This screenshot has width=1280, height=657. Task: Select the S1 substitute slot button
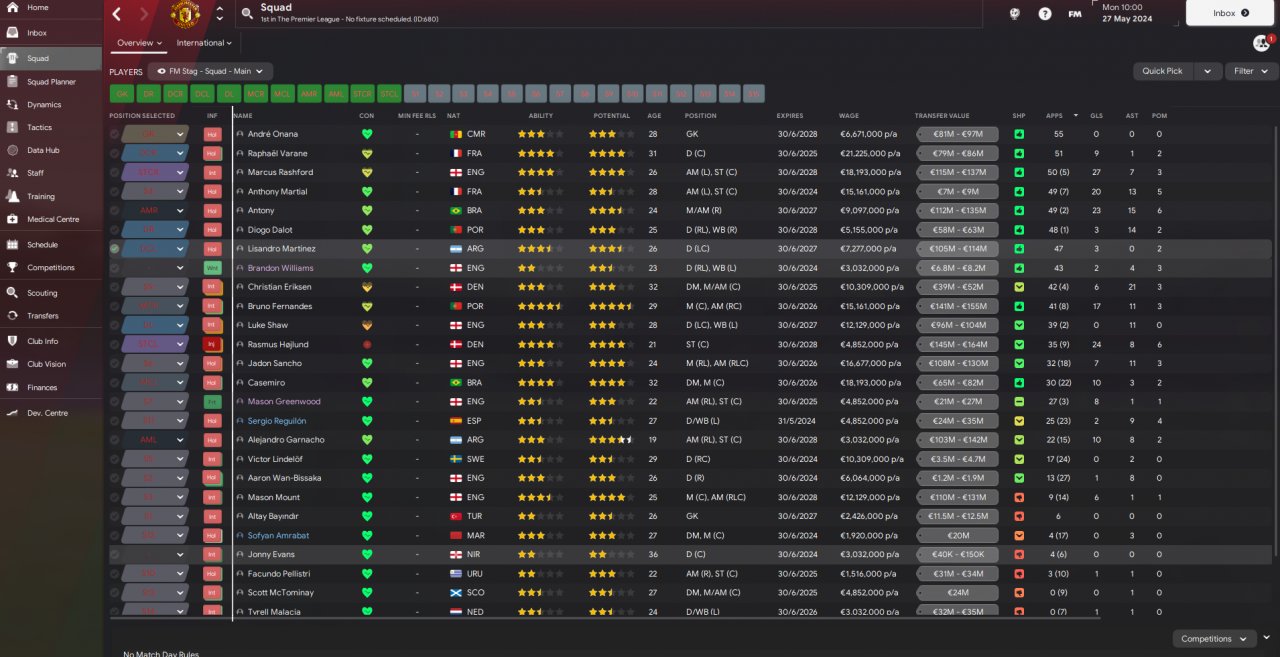(415, 94)
